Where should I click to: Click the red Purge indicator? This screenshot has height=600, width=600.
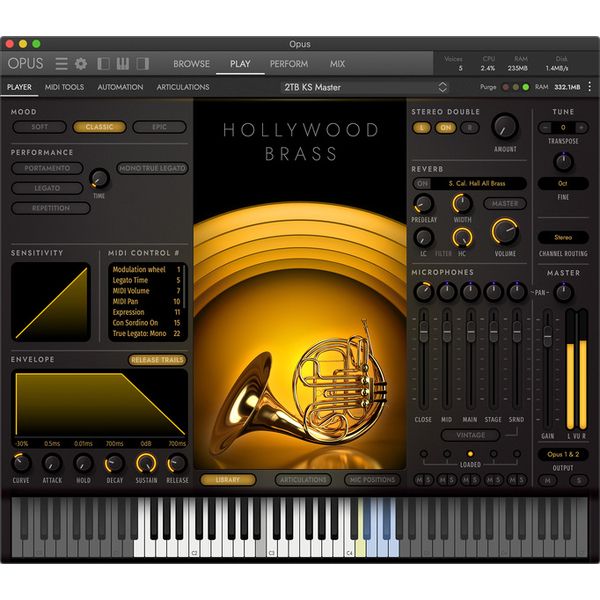click(505, 87)
